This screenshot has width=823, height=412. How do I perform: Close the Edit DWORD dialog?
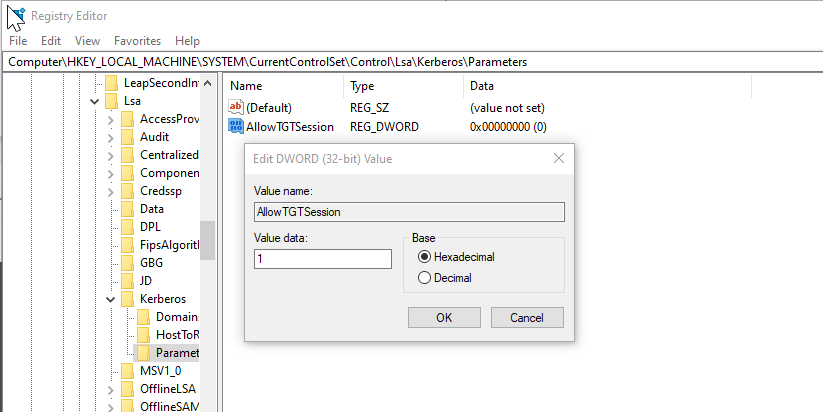pos(559,159)
